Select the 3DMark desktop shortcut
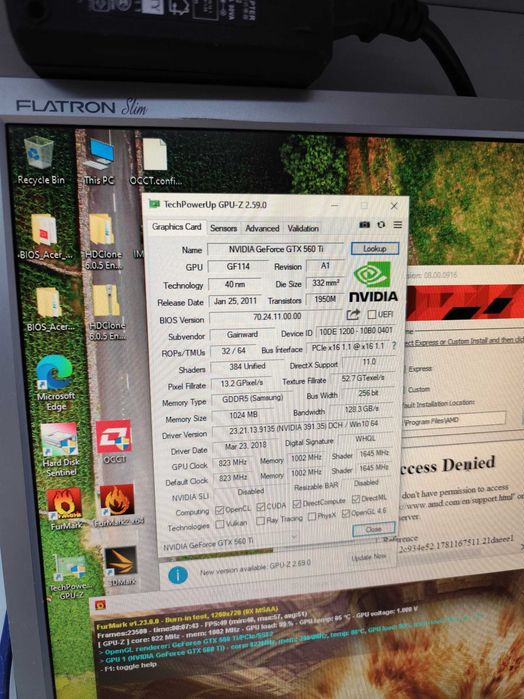 coord(120,566)
